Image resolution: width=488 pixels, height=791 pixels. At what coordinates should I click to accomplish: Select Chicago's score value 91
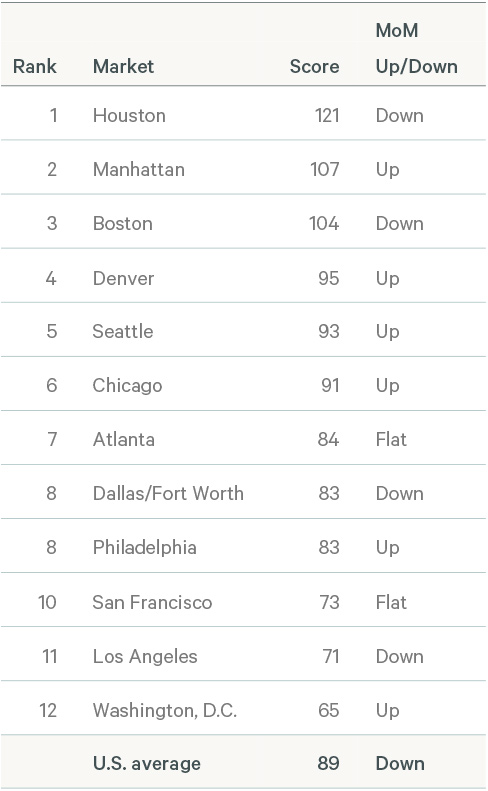pos(330,385)
